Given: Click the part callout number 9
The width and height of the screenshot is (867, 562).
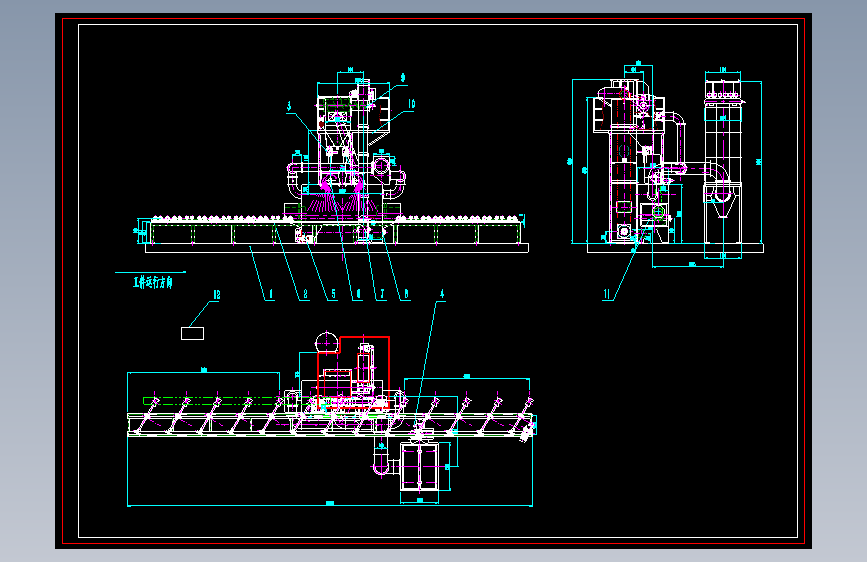Looking at the screenshot, I should pyautogui.click(x=403, y=78).
